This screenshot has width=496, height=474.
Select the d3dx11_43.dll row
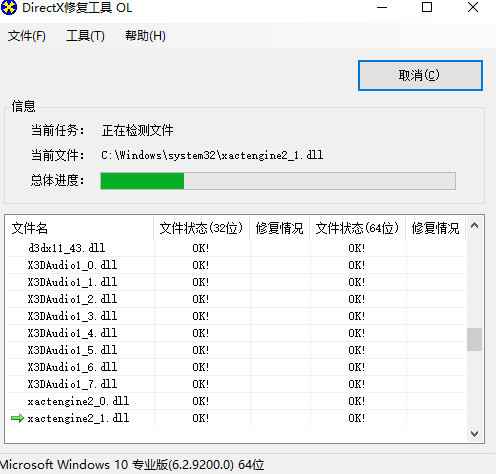(x=236, y=248)
